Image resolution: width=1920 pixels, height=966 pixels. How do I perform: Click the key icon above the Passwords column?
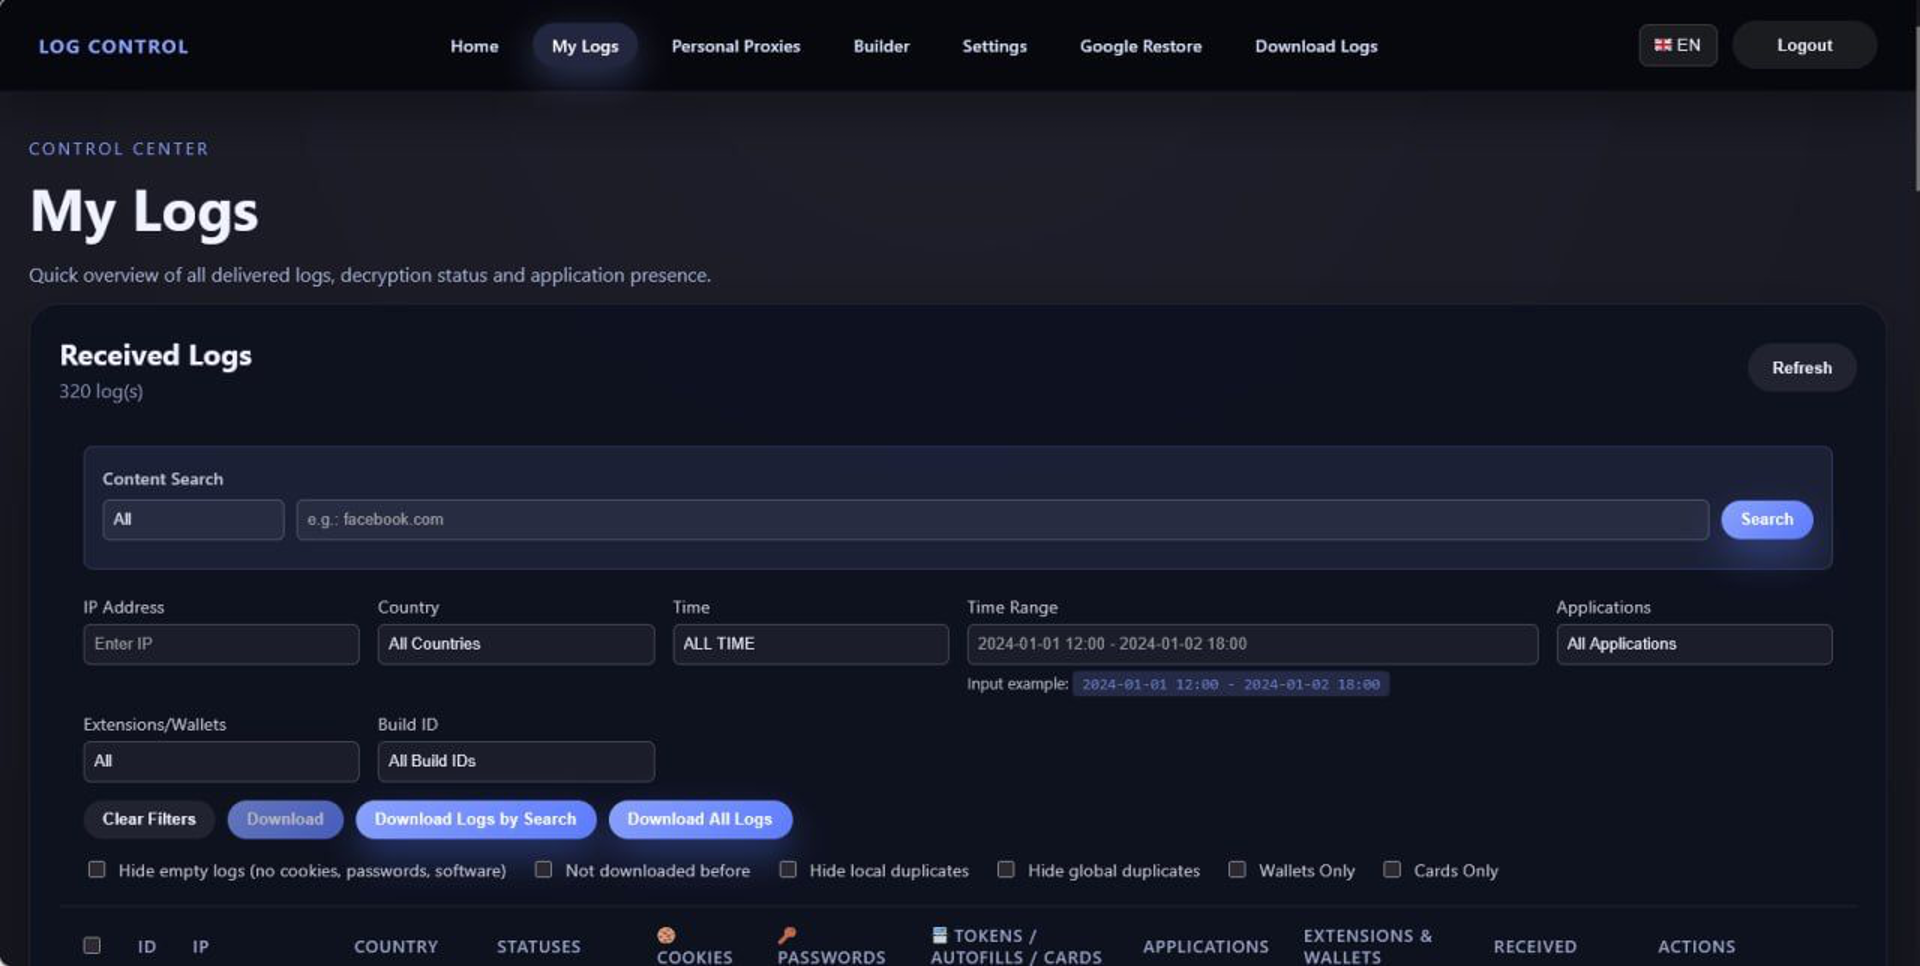coord(787,935)
